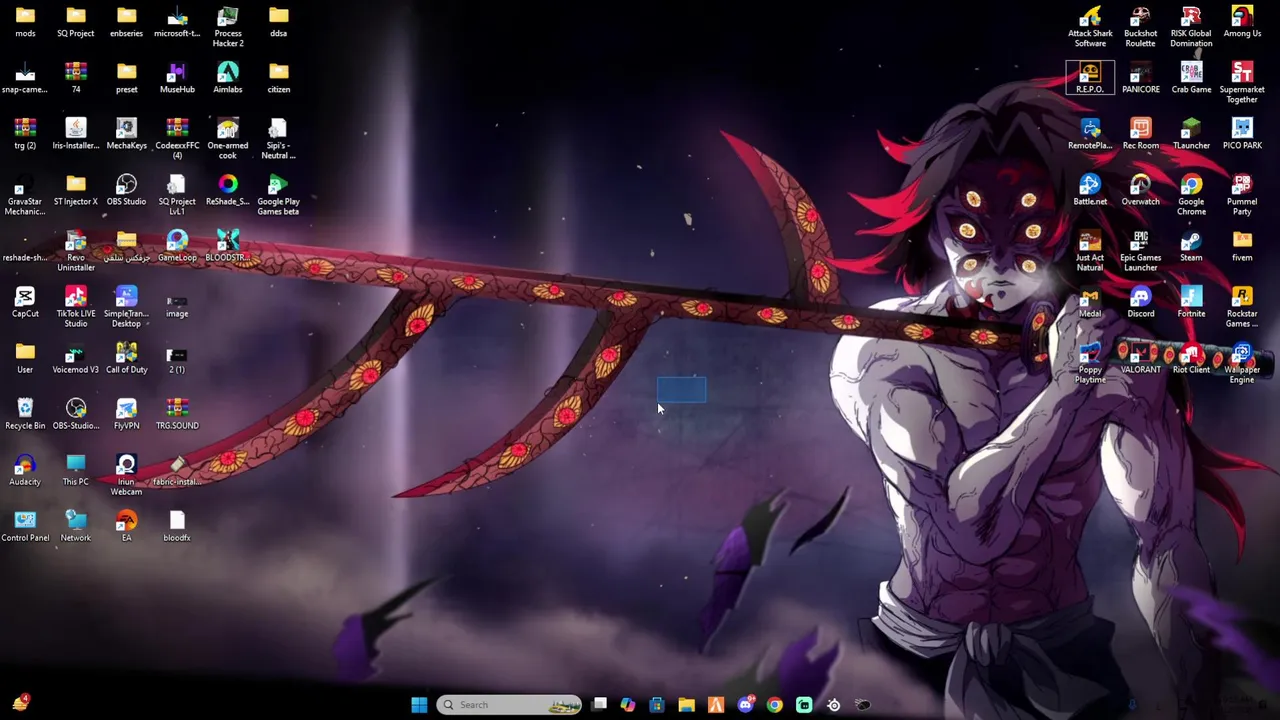Select the R.E.P.O. game icon

tap(1090, 77)
